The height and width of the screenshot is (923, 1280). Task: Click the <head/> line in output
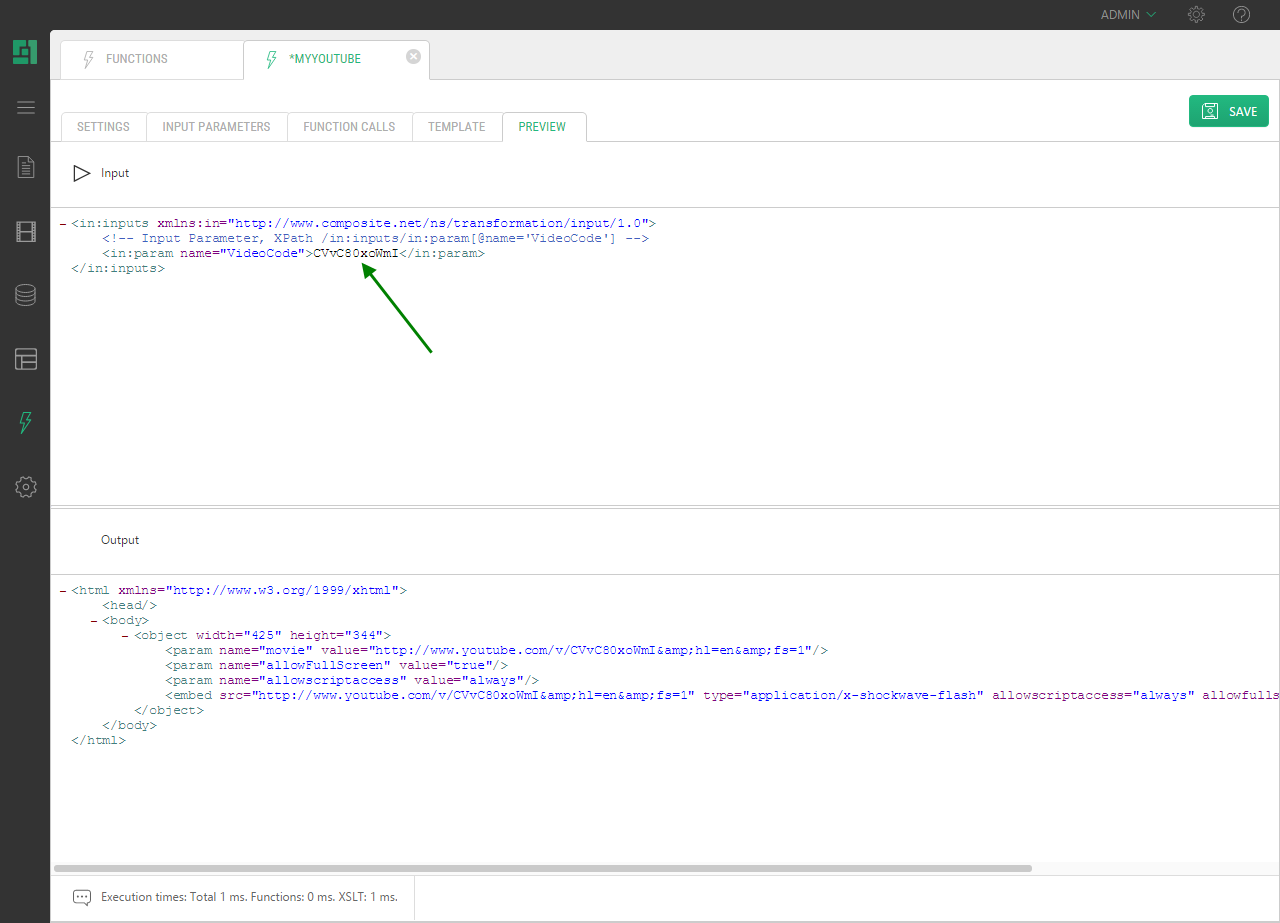pos(129,606)
